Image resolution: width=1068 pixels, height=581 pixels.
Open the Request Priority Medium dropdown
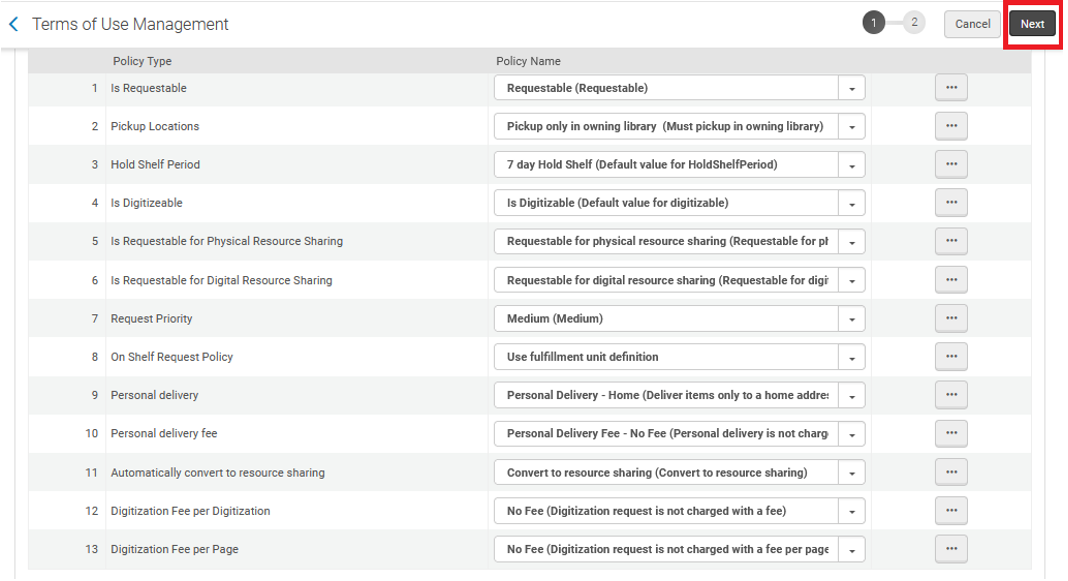click(851, 319)
